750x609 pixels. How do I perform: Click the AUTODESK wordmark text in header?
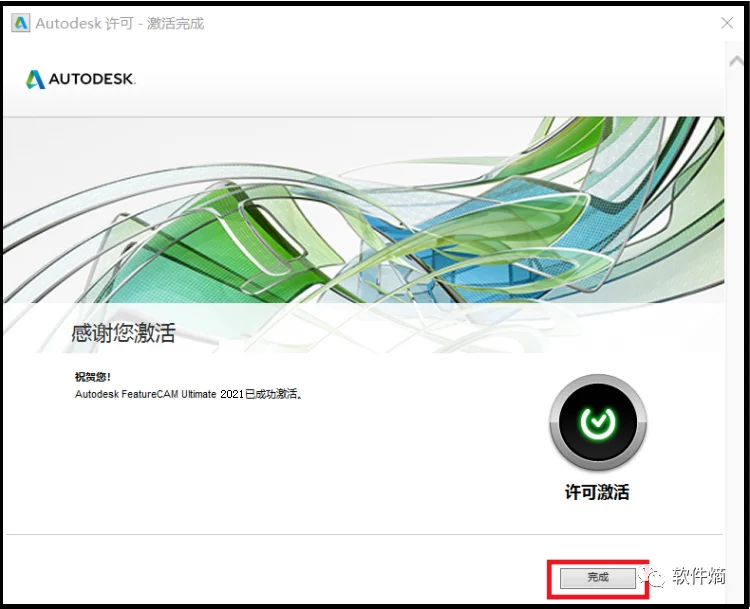point(92,80)
